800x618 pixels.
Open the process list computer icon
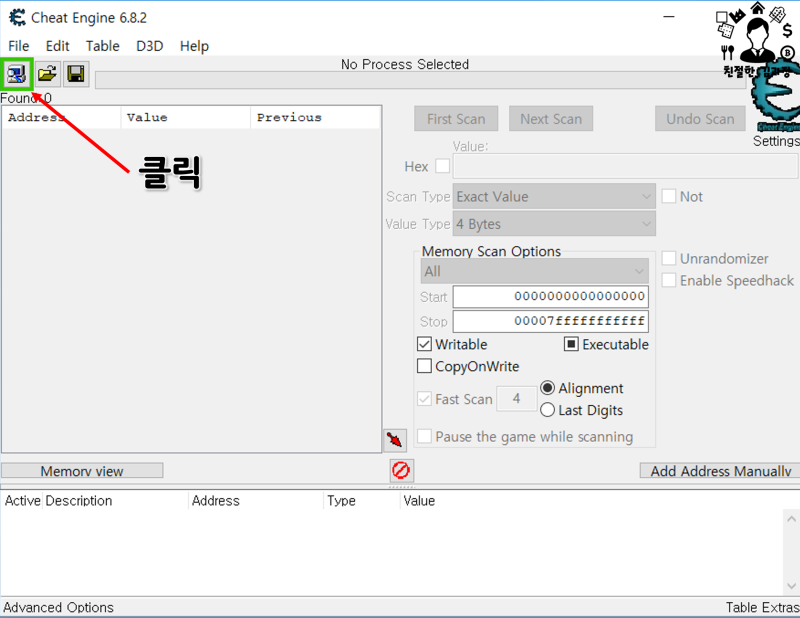(x=17, y=75)
